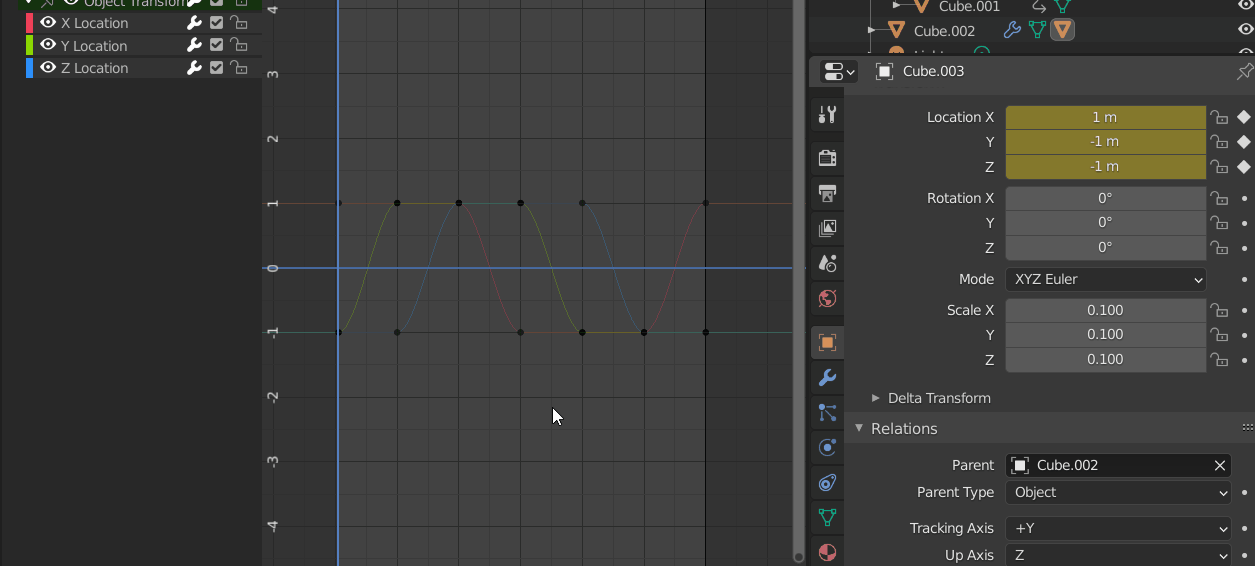The height and width of the screenshot is (566, 1255).
Task: Open the Object properties tab
Action: (x=827, y=342)
